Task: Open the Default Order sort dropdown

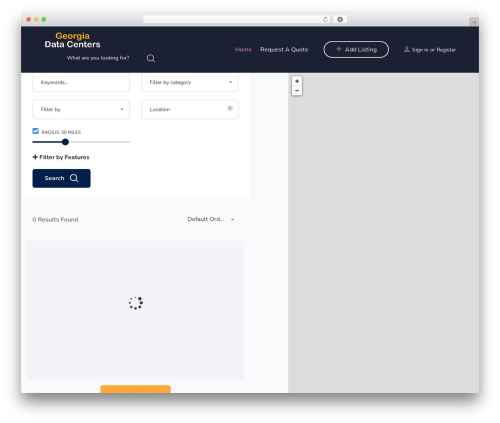Action: [x=211, y=219]
